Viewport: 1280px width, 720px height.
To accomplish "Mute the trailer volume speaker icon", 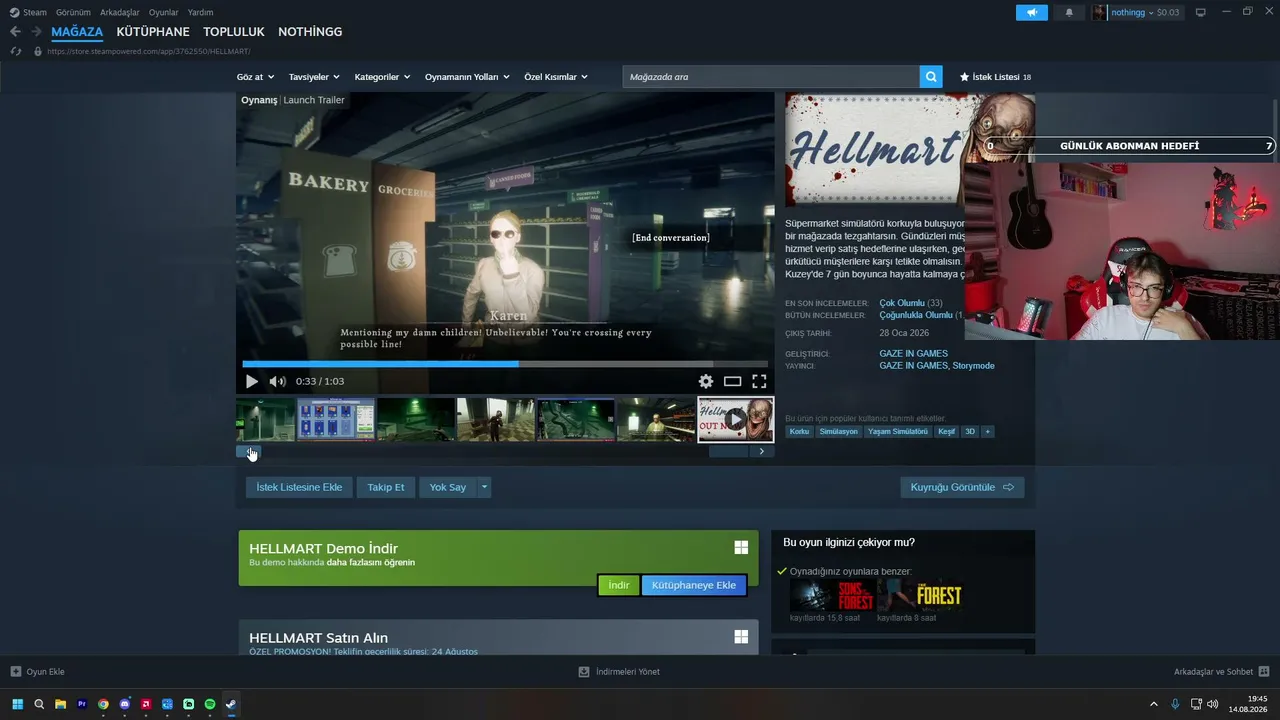I will (x=277, y=381).
